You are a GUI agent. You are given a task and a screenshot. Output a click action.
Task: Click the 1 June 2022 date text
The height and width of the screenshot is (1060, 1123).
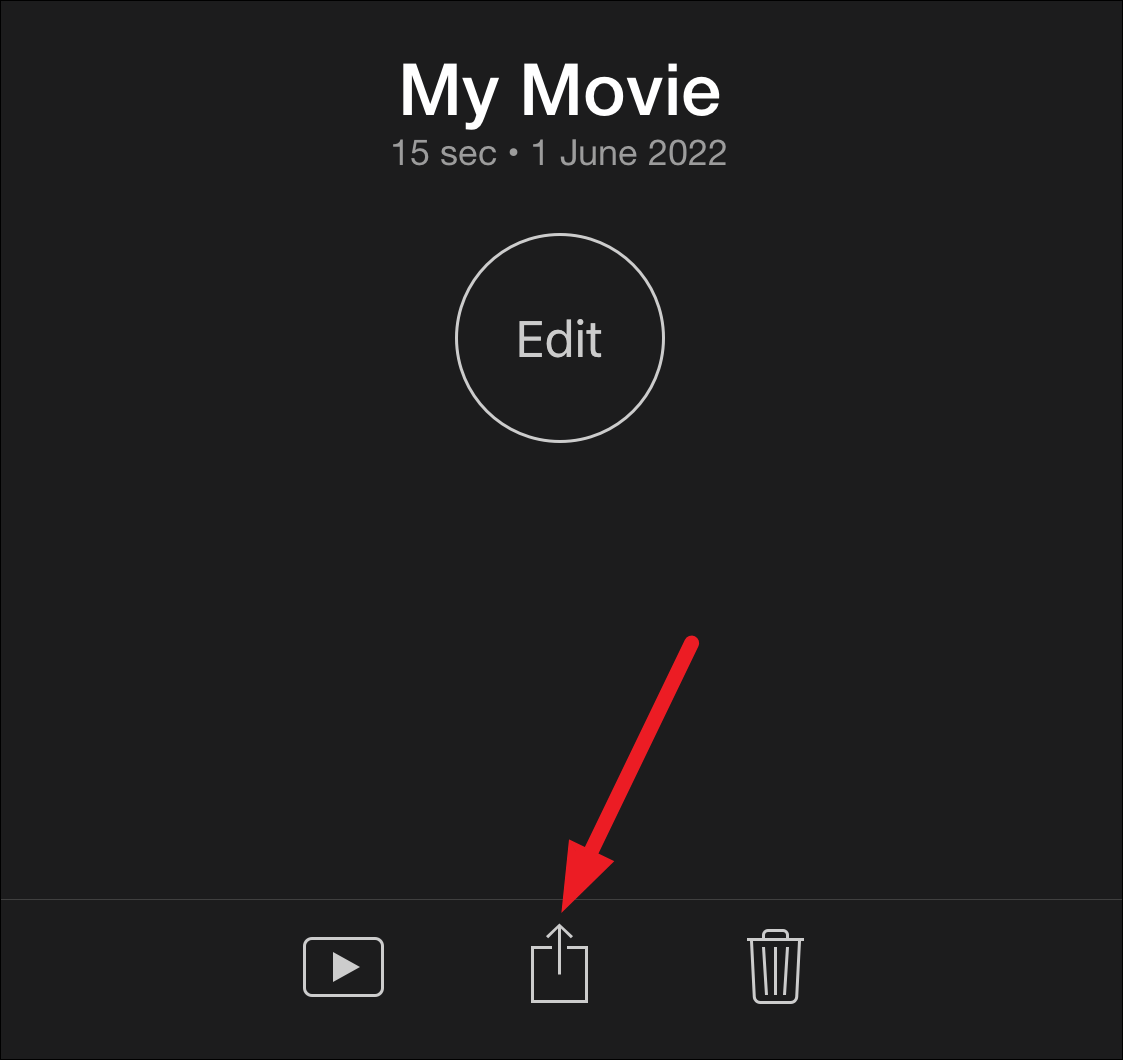point(629,153)
